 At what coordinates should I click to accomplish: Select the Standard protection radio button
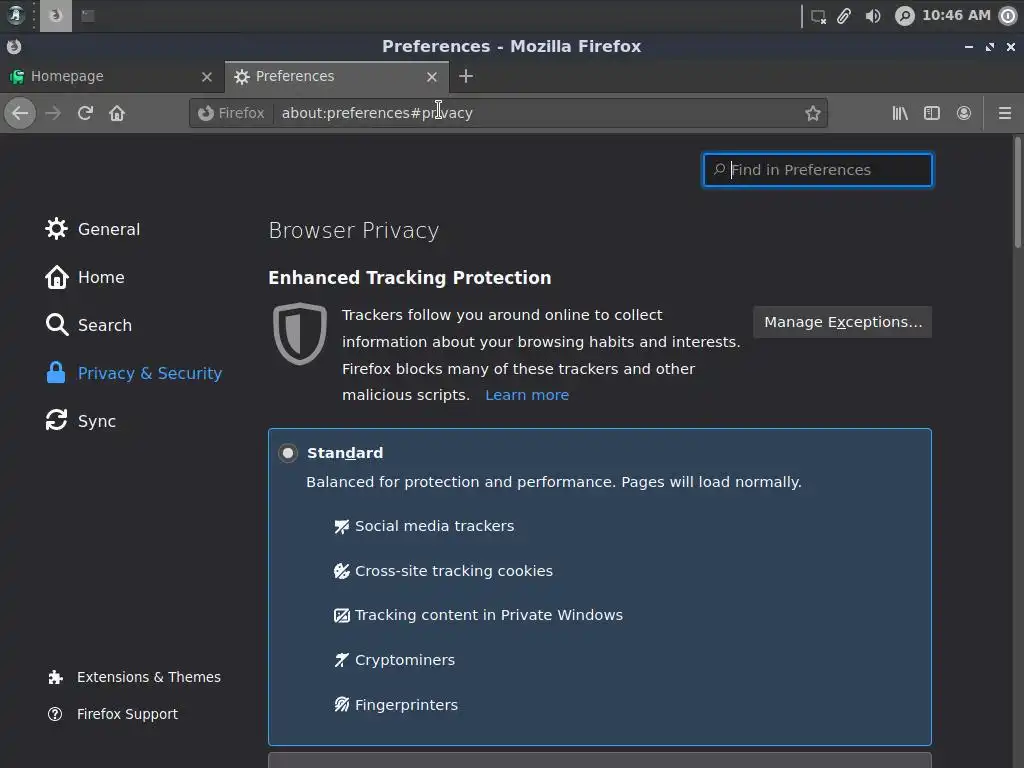pos(288,453)
